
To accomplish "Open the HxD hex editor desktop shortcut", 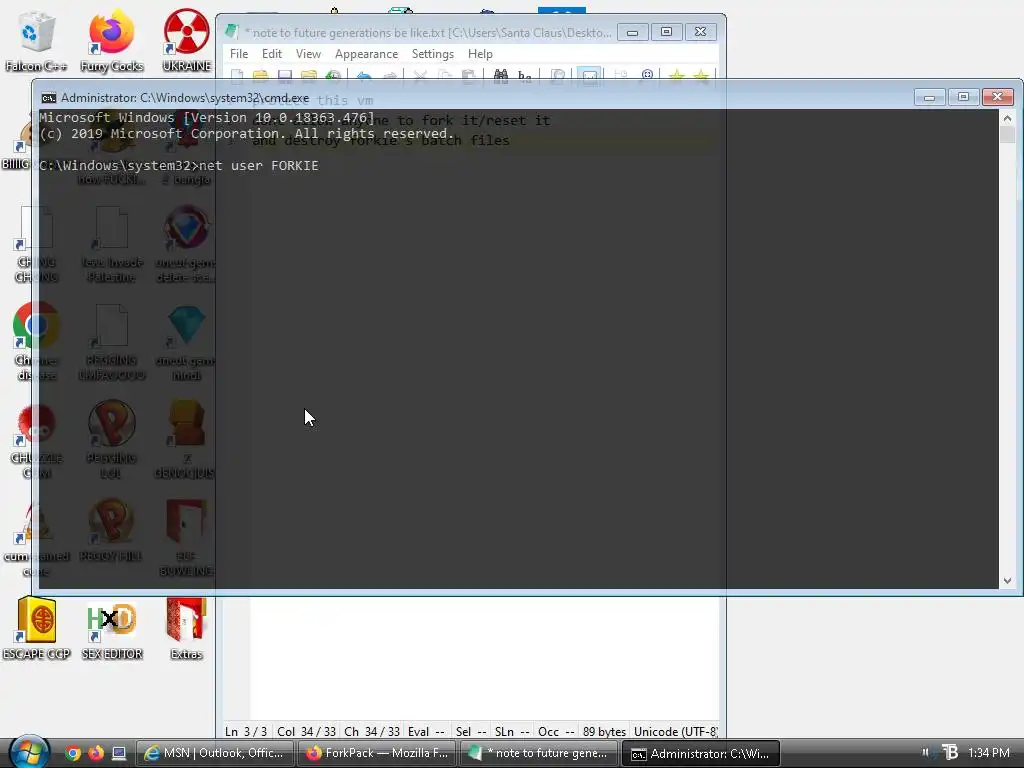I will coord(112,628).
